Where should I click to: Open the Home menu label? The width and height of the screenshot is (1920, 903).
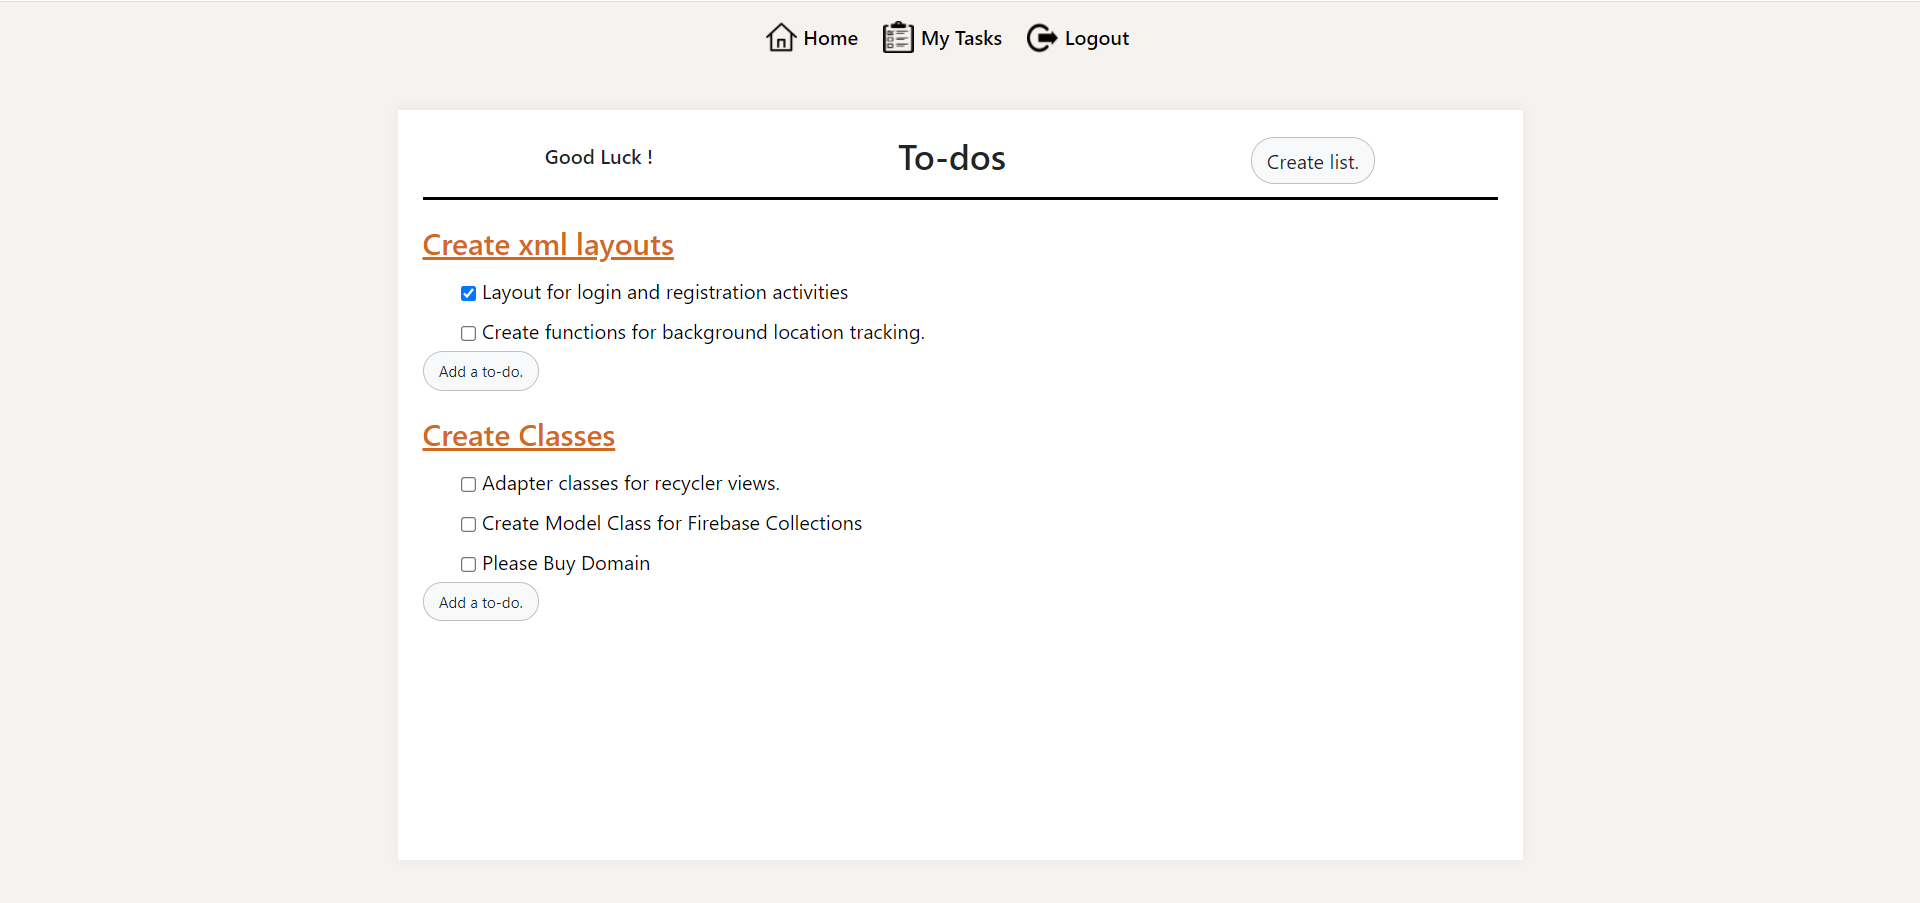(x=830, y=38)
